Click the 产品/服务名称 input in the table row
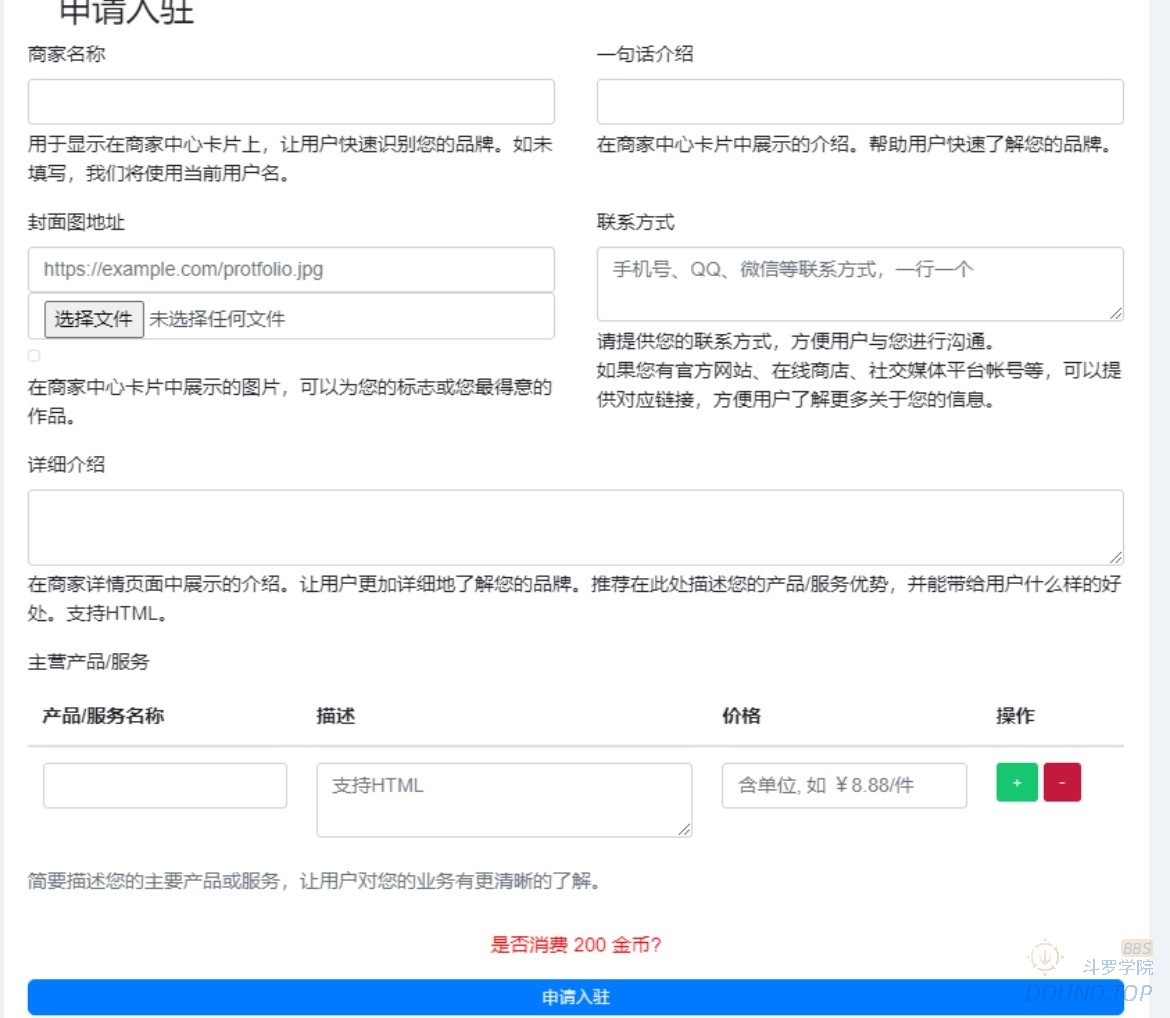 coord(165,786)
